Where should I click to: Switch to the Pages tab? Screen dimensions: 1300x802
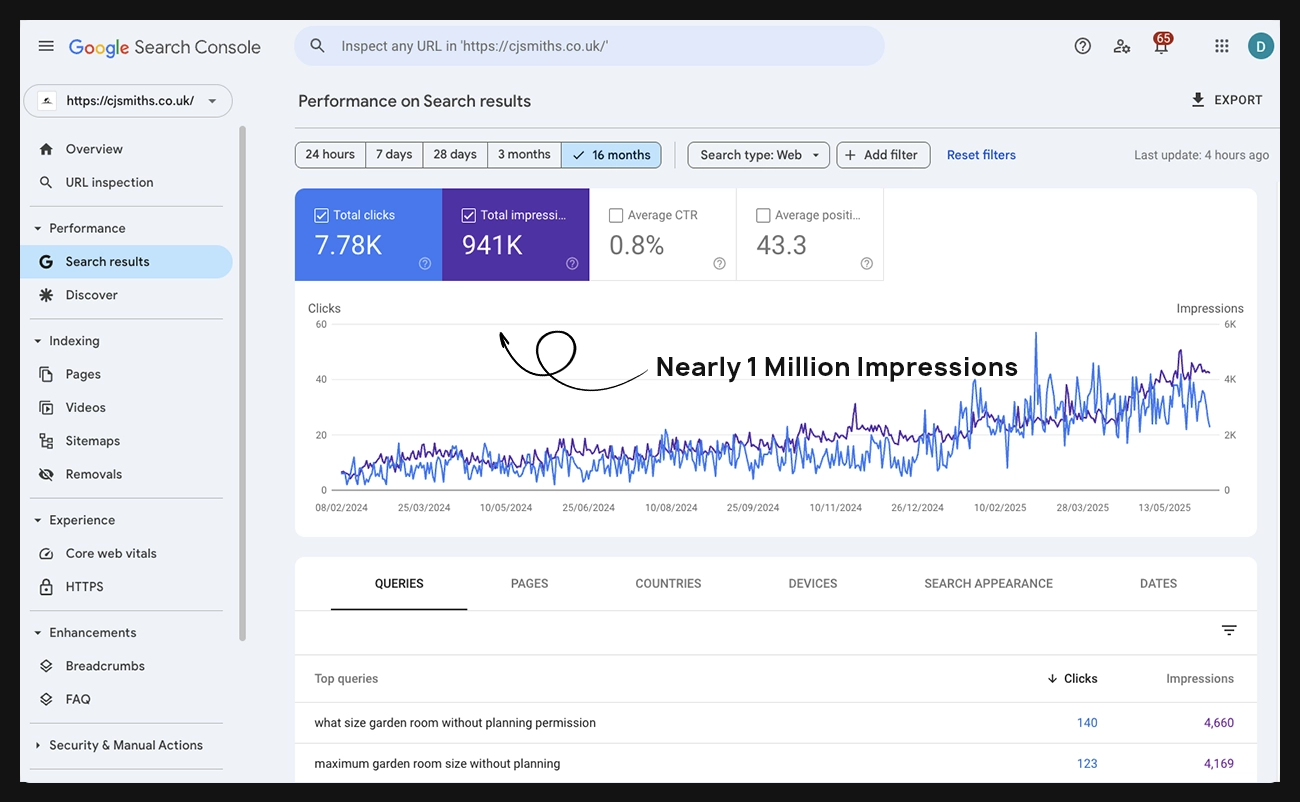tap(529, 583)
